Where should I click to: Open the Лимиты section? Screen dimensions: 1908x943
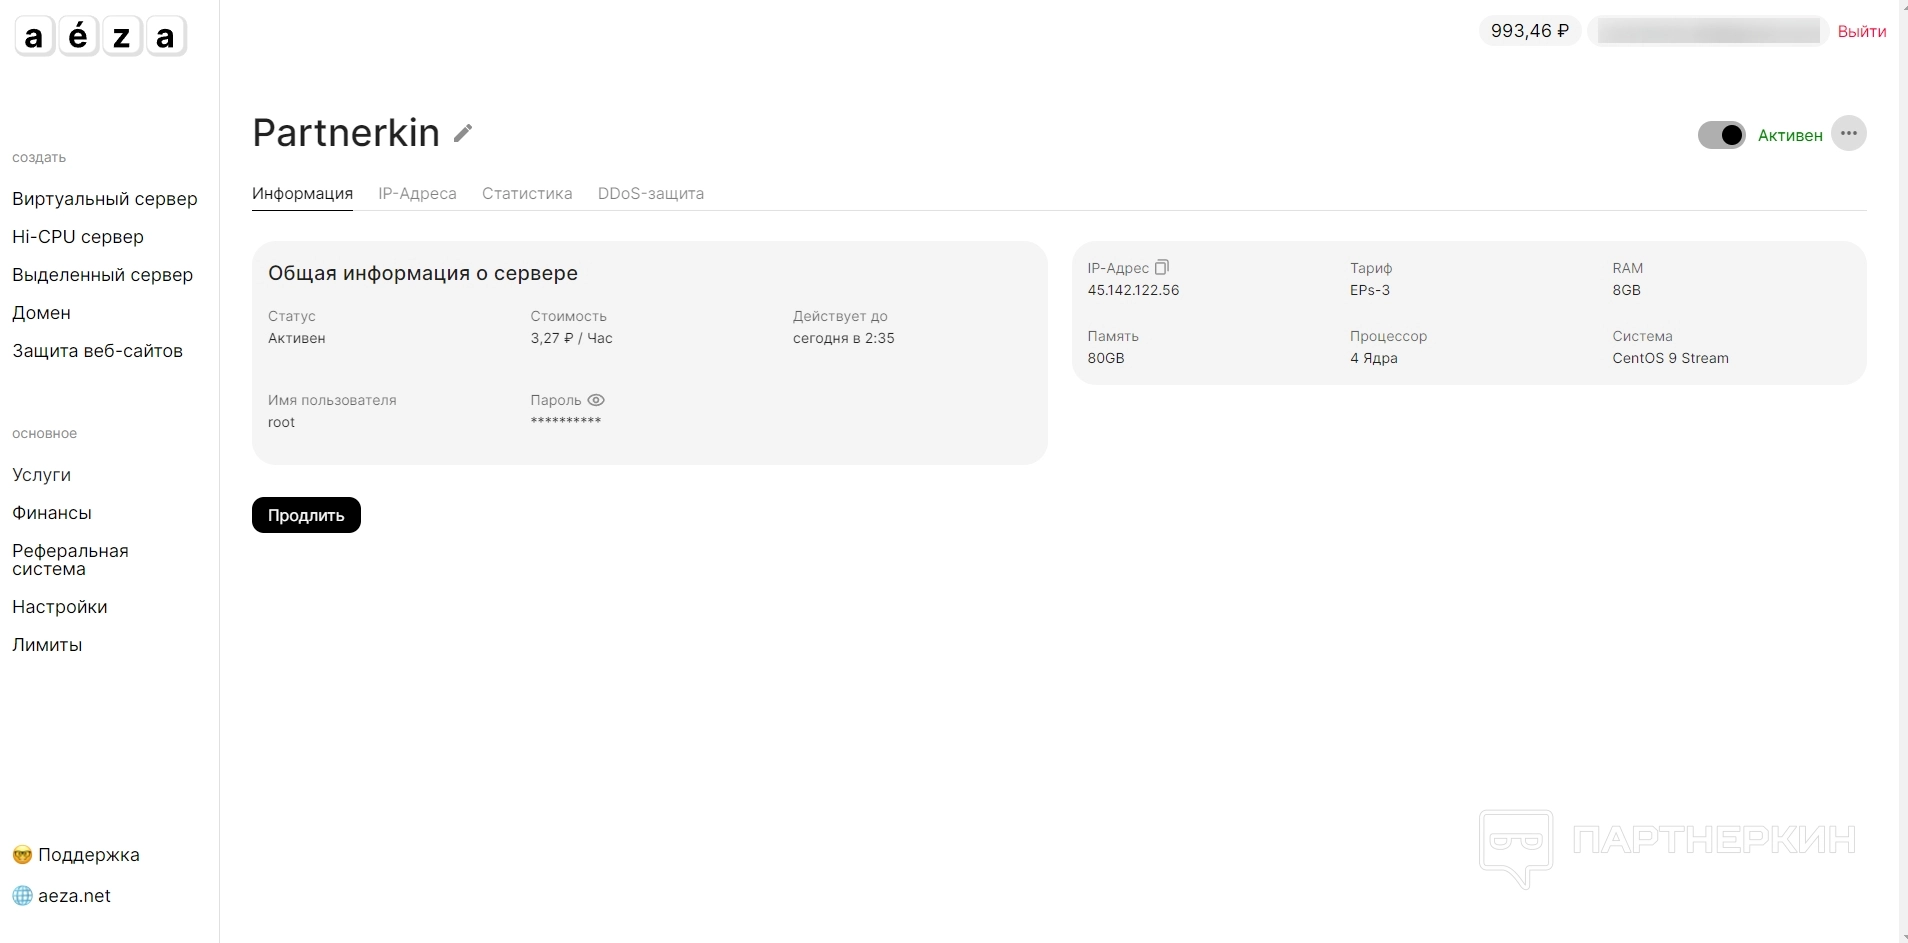pos(47,645)
